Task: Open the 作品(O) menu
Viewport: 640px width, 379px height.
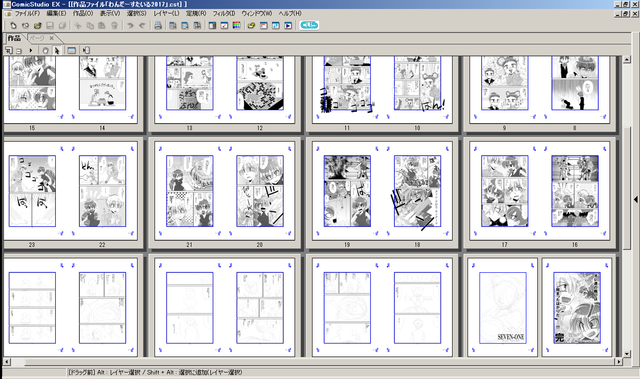Action: 83,13
